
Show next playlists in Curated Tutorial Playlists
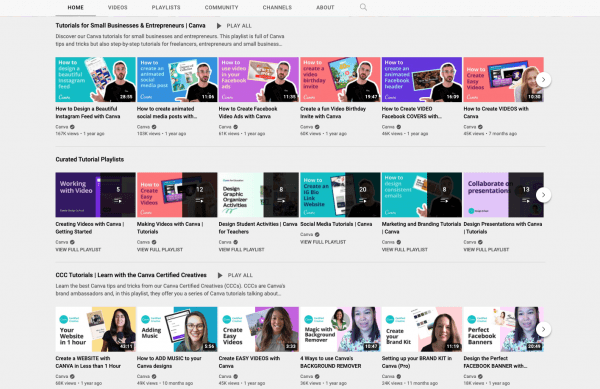(x=543, y=195)
